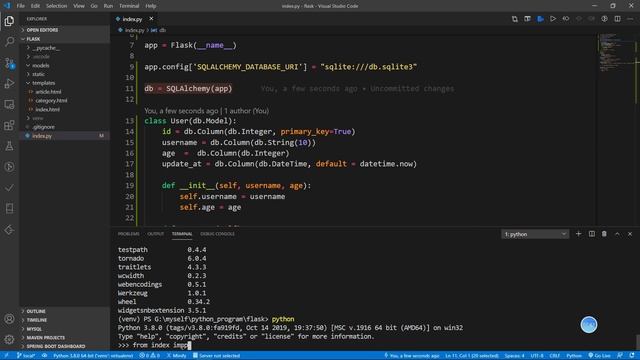Collapse the templates folder
Image resolution: width=640 pixels, height=360 pixels.
[x=64, y=83]
